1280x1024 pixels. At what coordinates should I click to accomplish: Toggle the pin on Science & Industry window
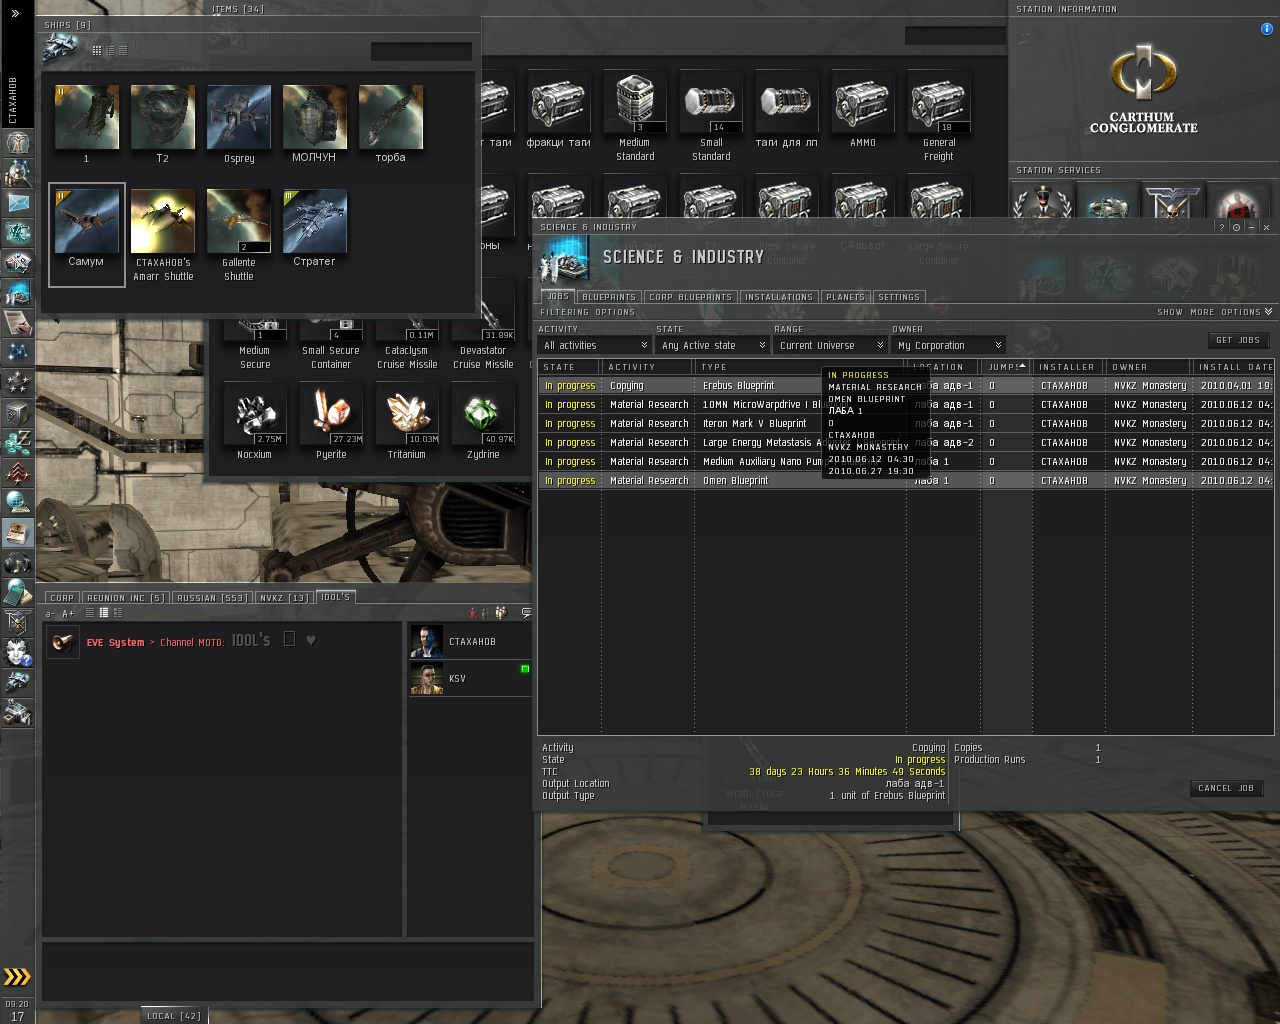[1237, 227]
